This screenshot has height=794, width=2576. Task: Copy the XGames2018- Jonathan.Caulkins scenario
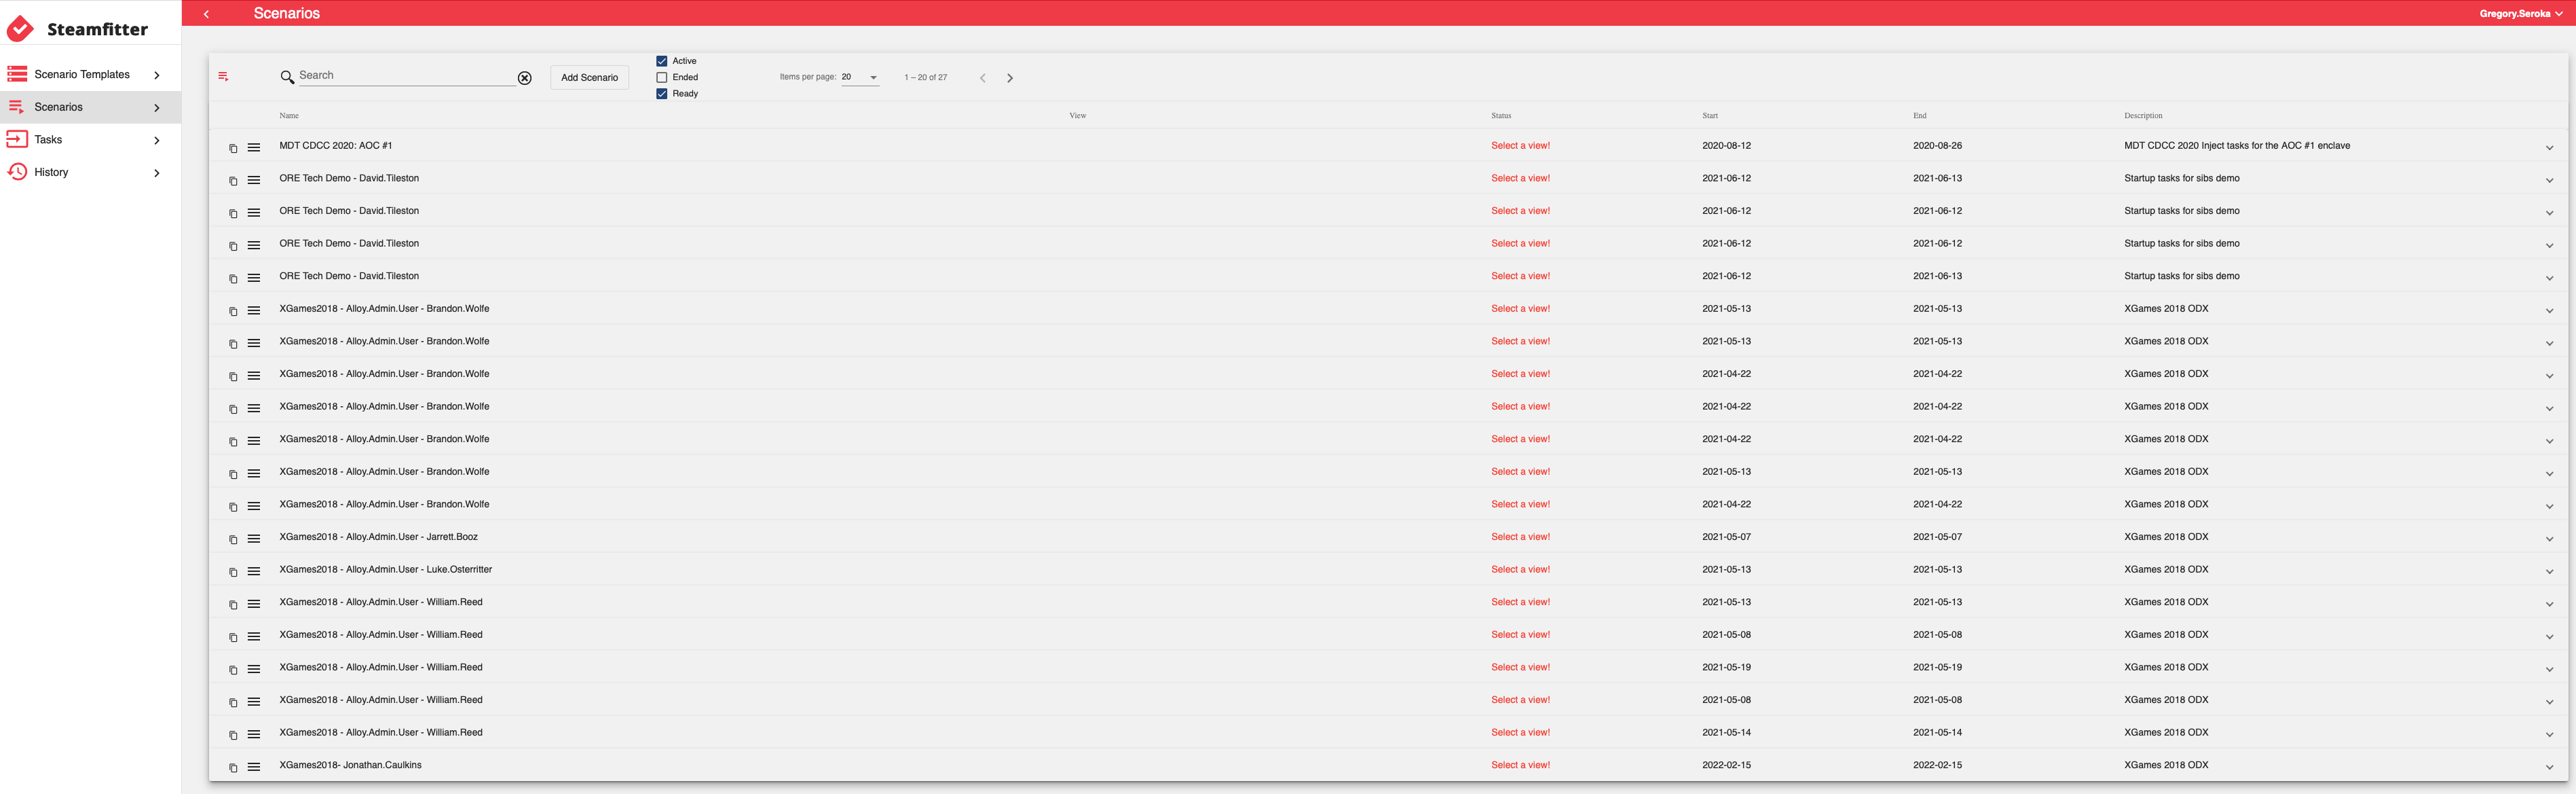tap(233, 768)
